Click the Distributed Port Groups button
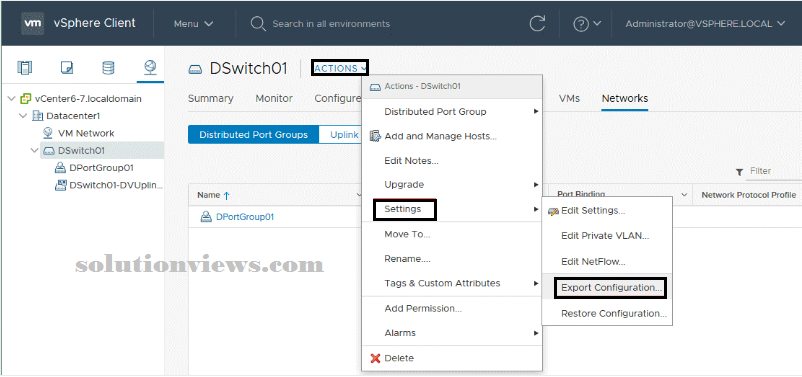 254,135
